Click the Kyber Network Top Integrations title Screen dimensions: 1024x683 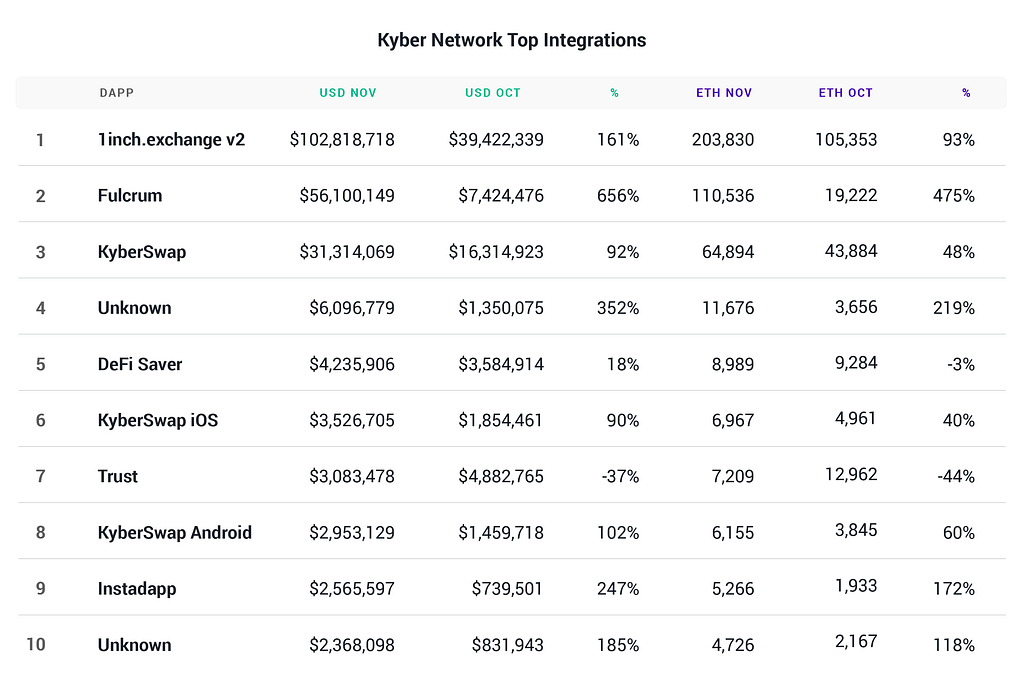pos(512,40)
